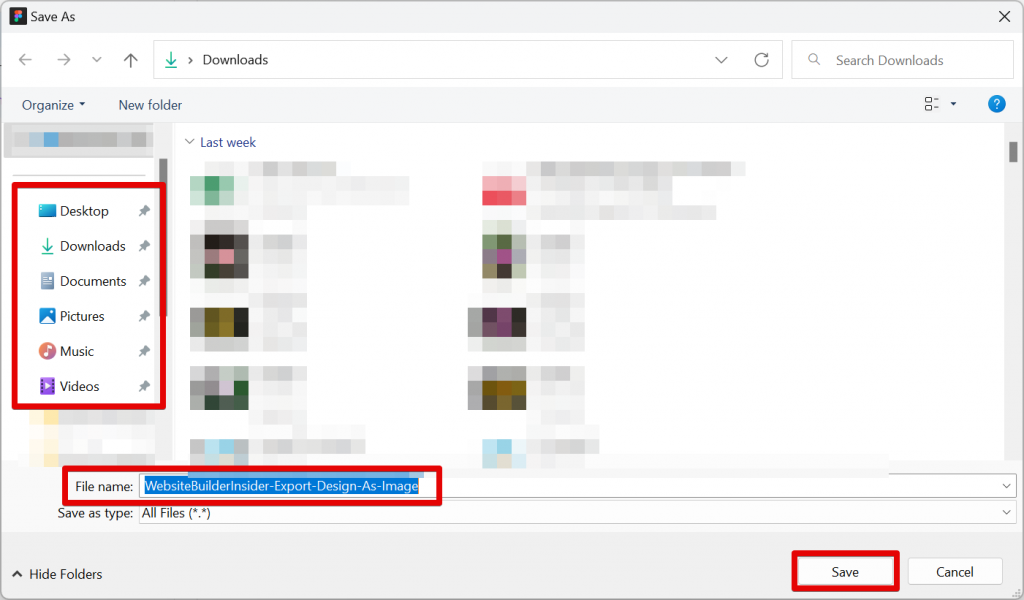Open the Downloads address bar dropdown
The height and width of the screenshot is (600, 1024).
(721, 59)
